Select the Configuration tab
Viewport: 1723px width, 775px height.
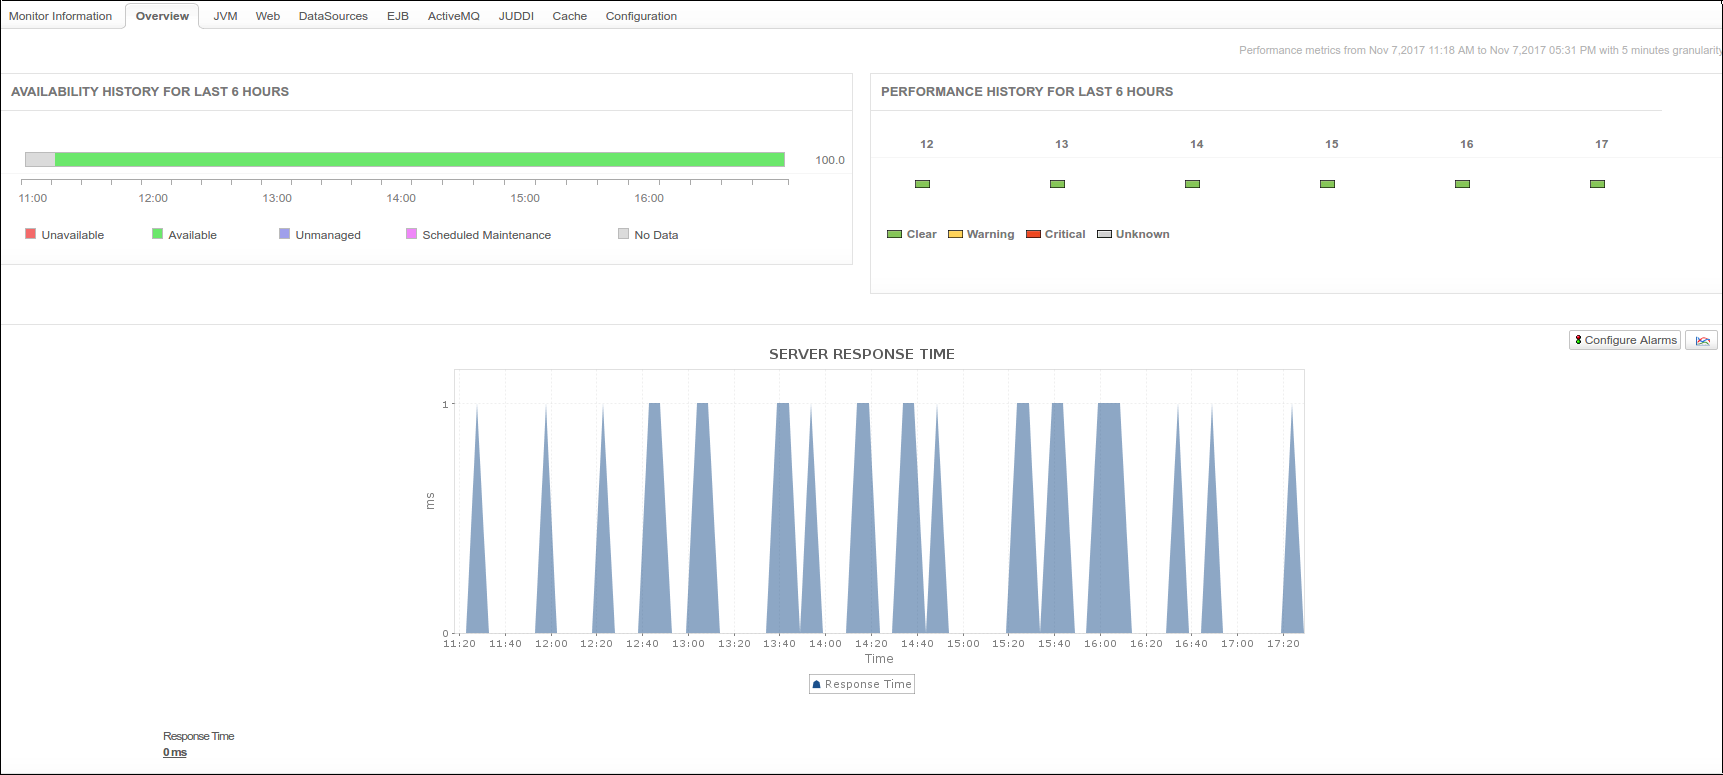click(641, 16)
